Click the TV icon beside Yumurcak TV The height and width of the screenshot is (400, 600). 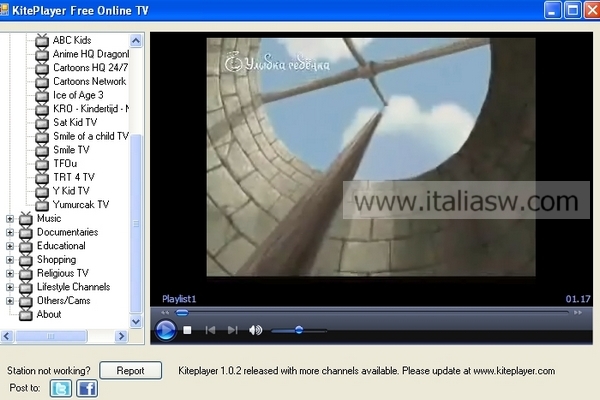tap(42, 205)
